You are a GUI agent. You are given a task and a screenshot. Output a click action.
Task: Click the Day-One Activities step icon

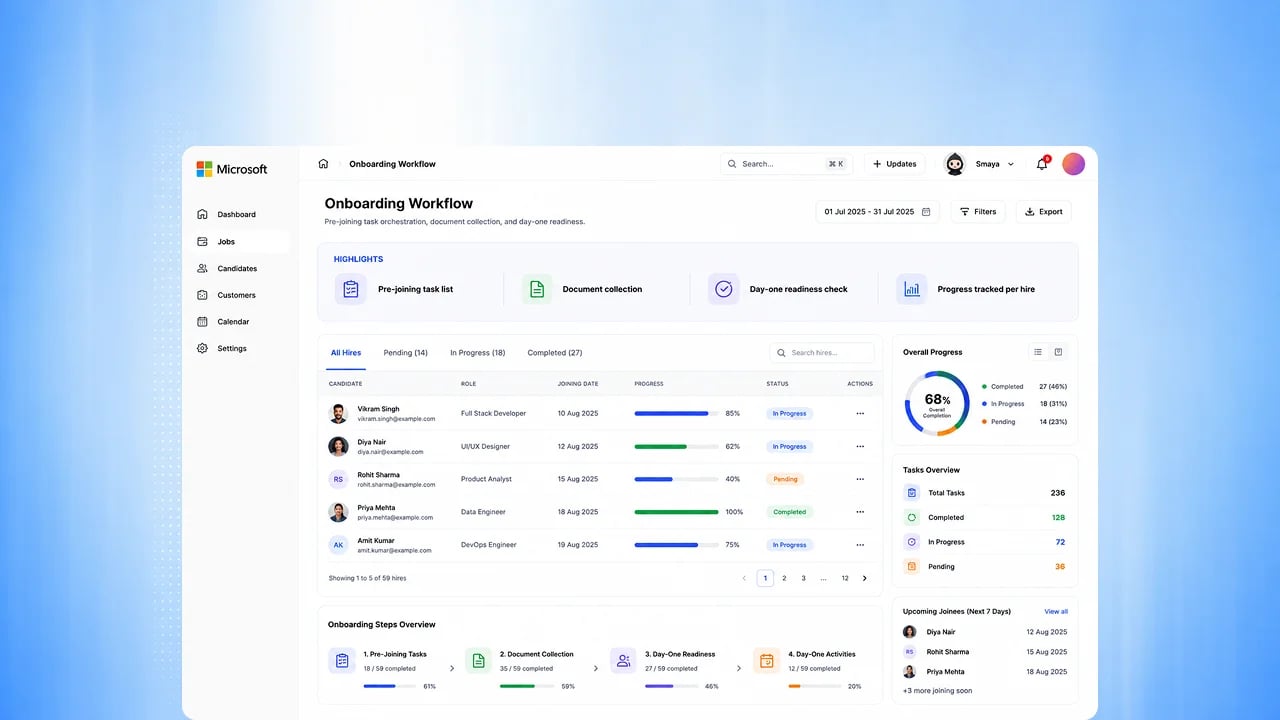[766, 661]
